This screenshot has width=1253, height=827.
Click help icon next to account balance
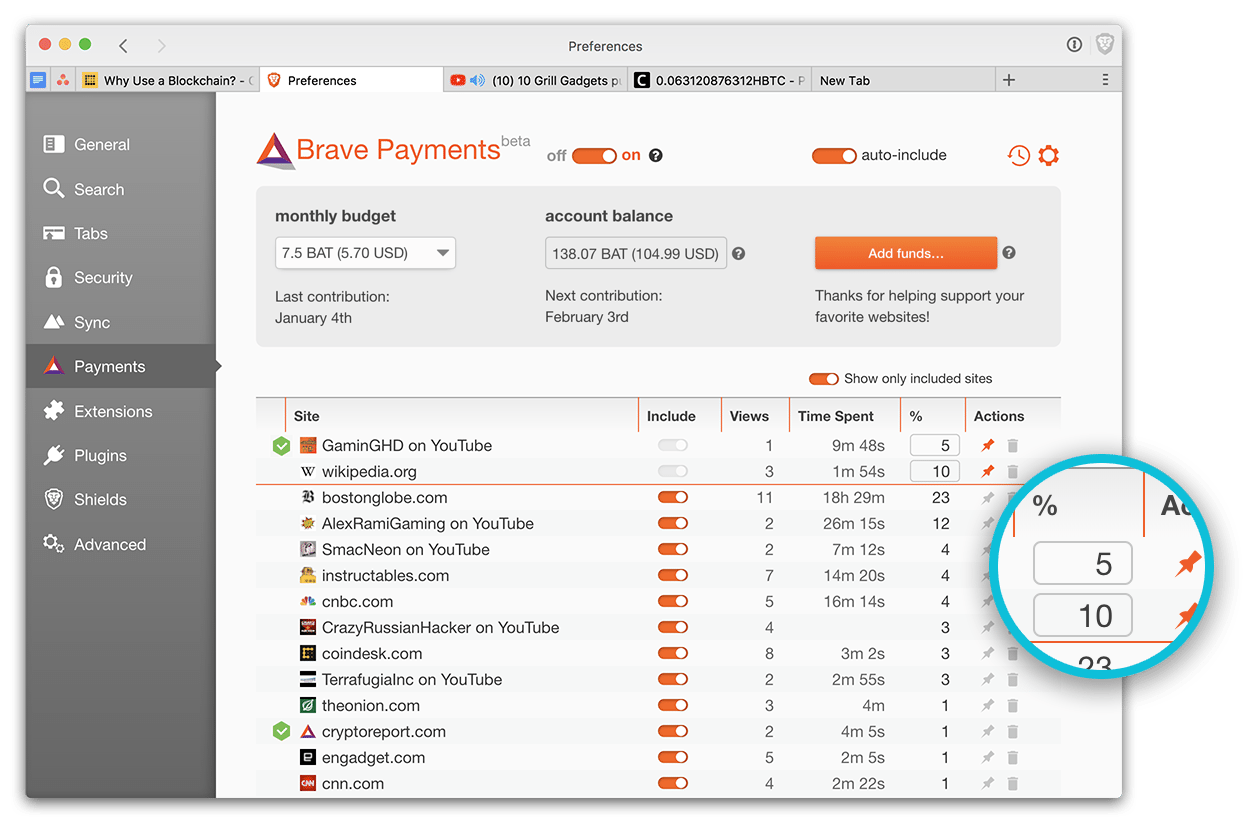[x=739, y=253]
